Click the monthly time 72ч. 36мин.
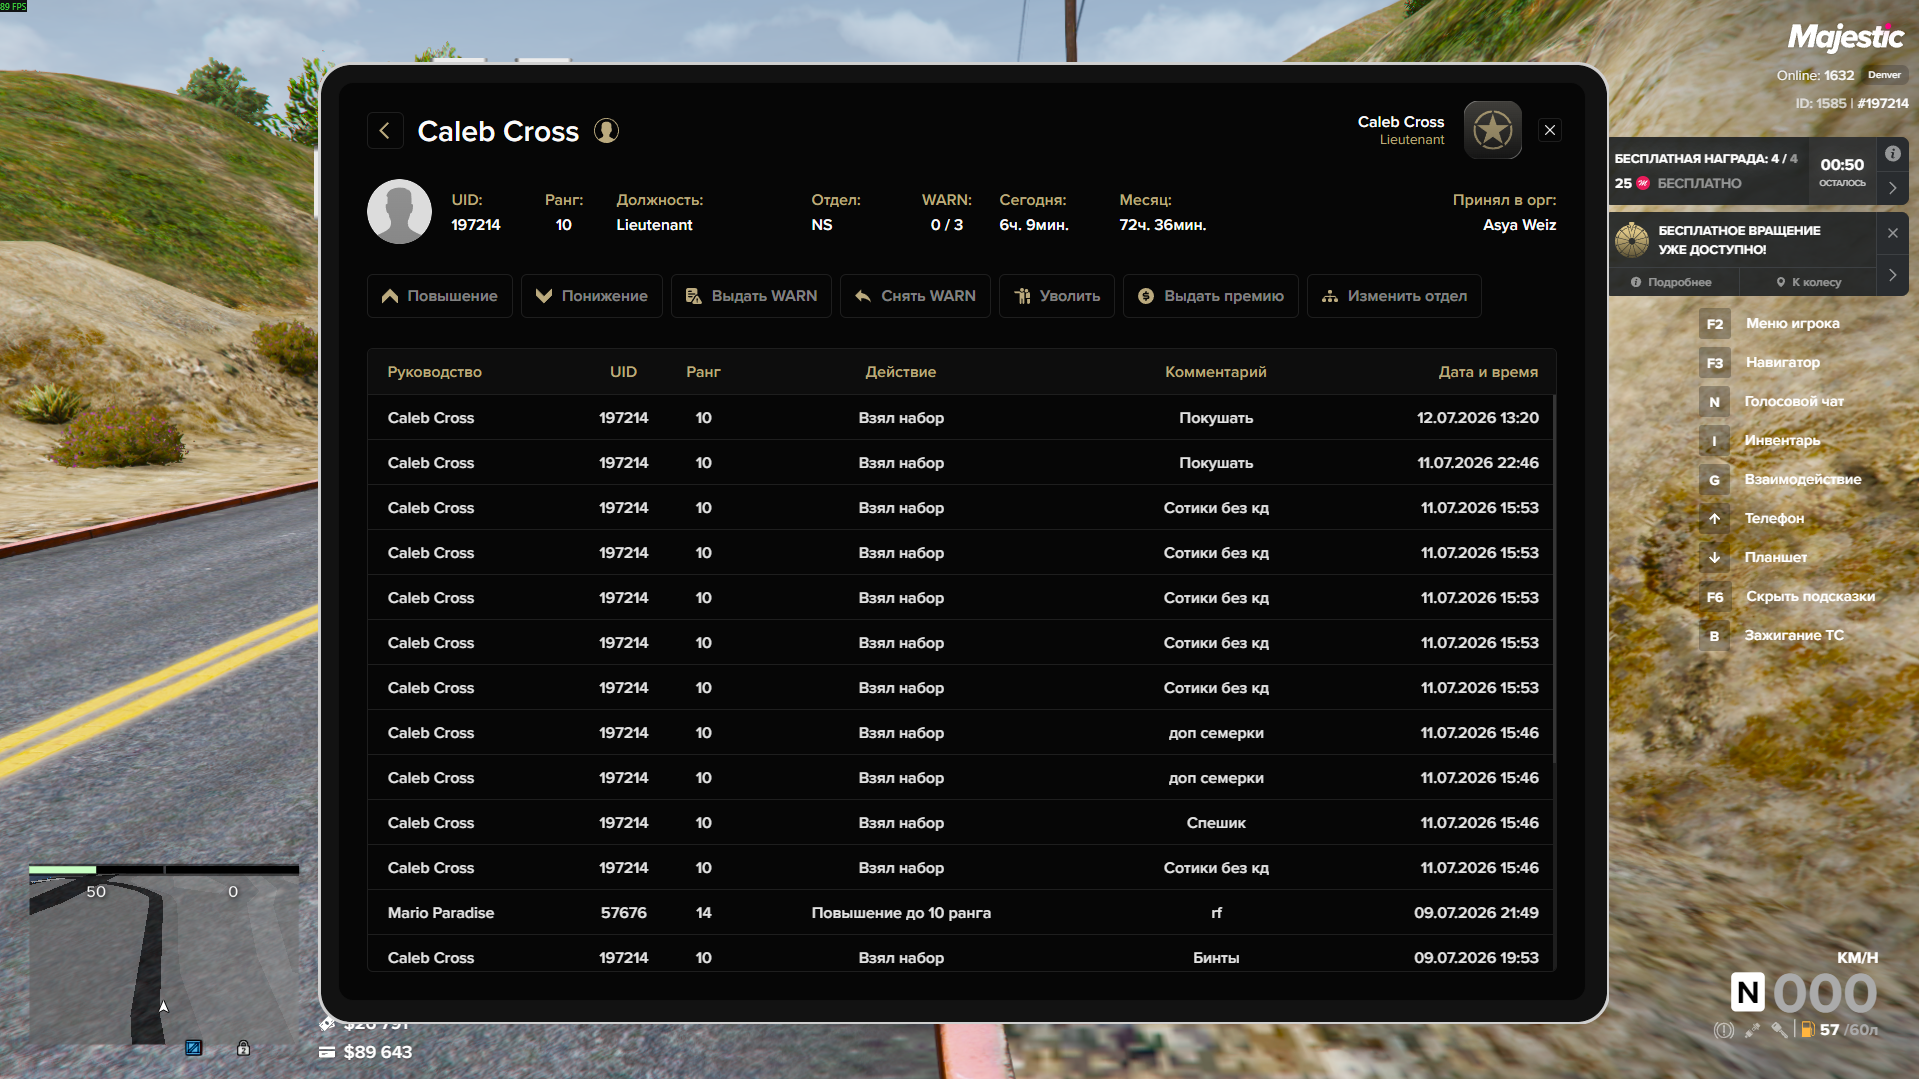The width and height of the screenshot is (1919, 1079). coord(1163,225)
